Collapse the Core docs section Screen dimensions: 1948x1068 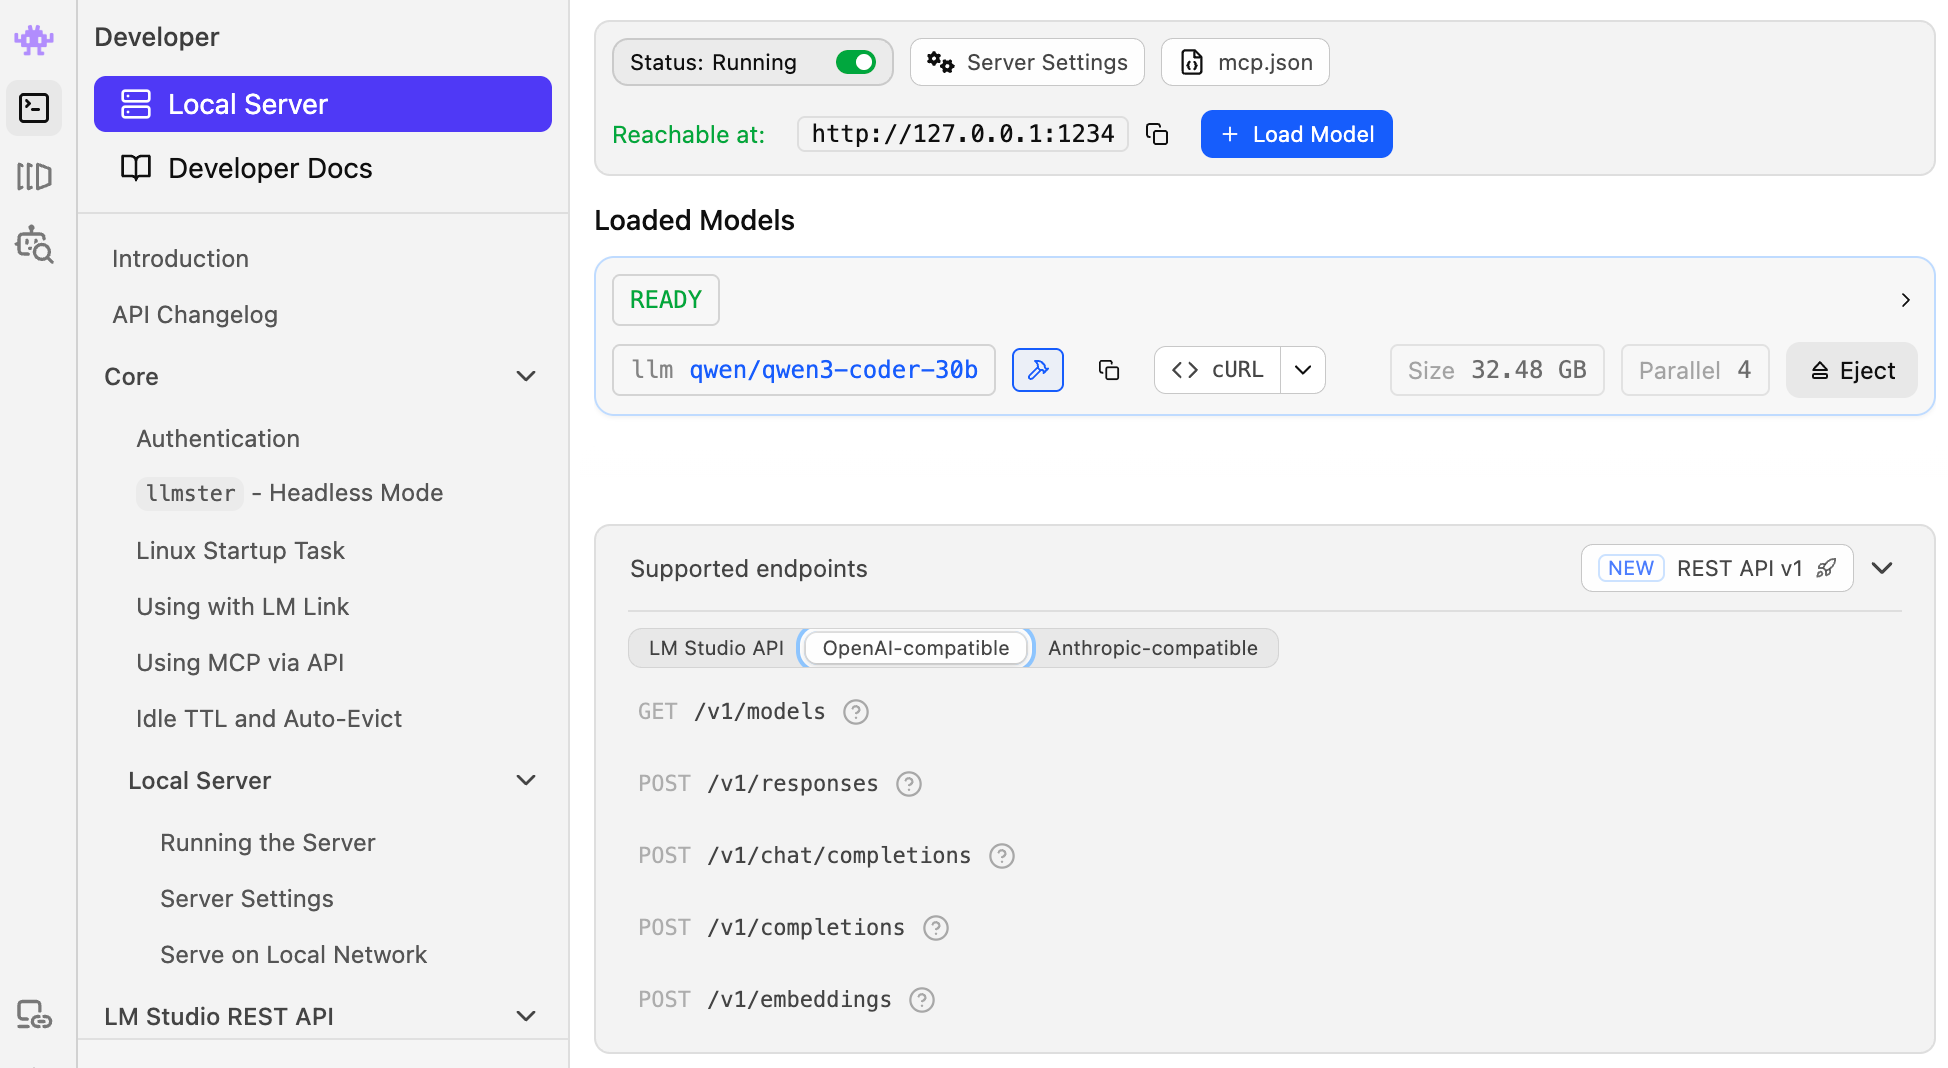pos(526,376)
